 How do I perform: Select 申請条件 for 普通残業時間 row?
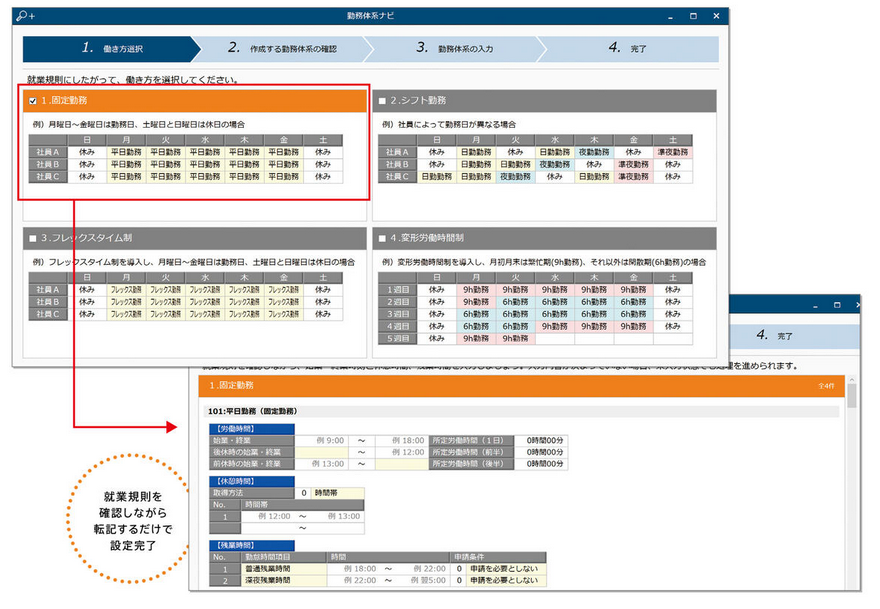click(501, 568)
